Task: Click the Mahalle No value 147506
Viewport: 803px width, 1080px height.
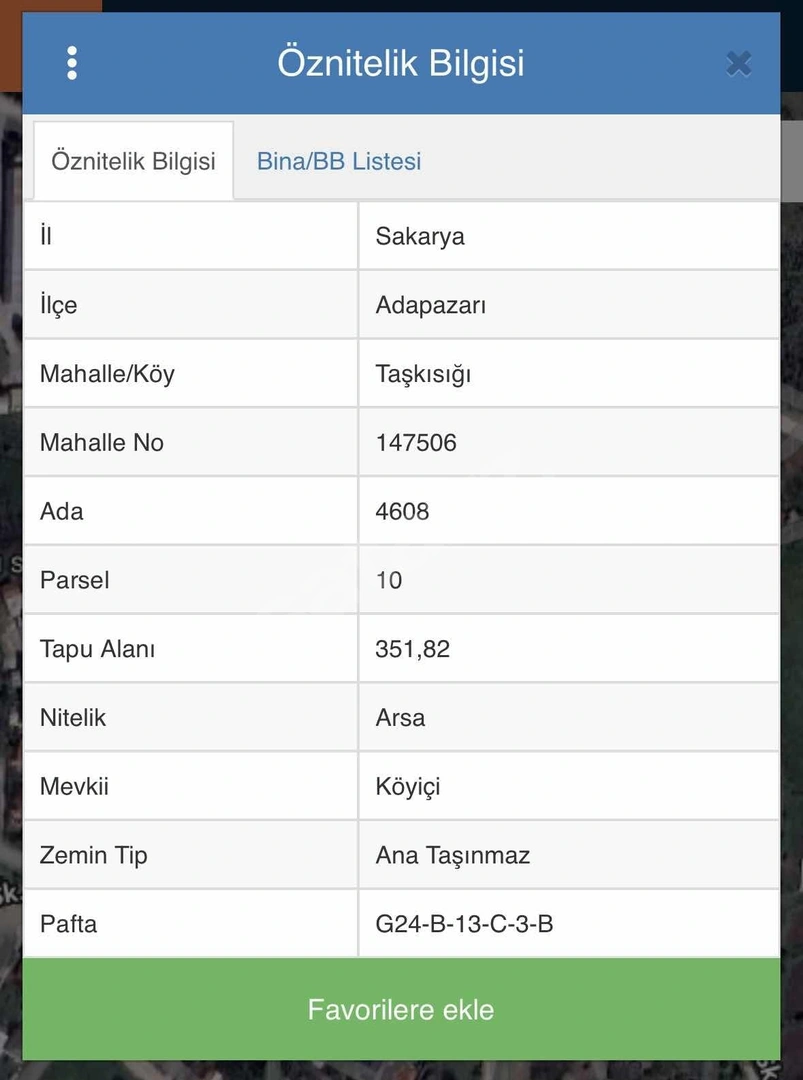Action: click(x=416, y=442)
